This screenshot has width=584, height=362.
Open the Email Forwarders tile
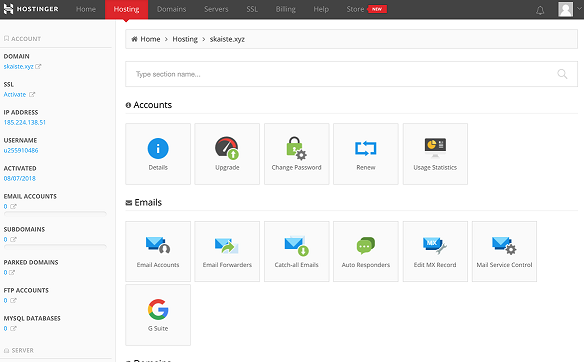(227, 251)
